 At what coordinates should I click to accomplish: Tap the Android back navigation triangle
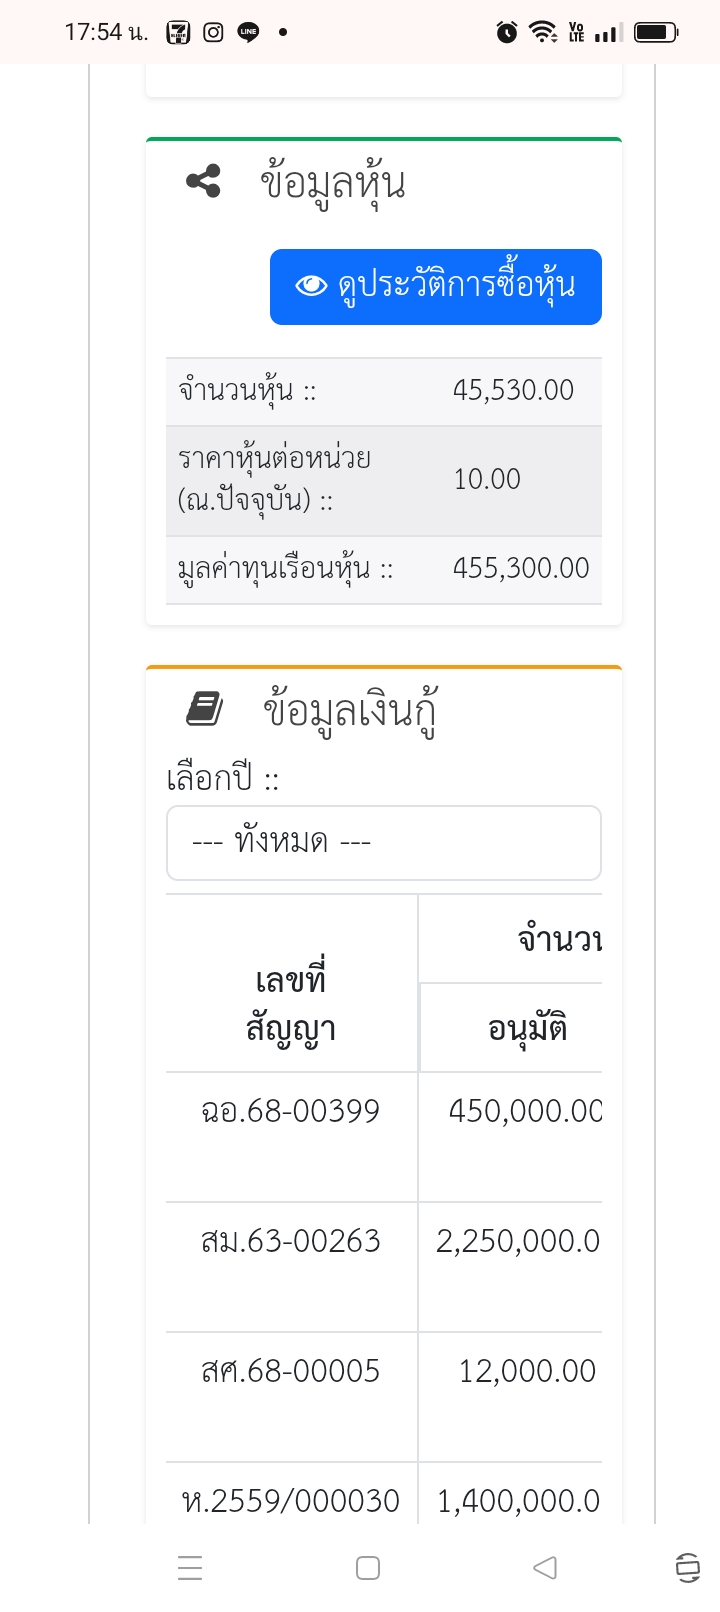tap(544, 1567)
